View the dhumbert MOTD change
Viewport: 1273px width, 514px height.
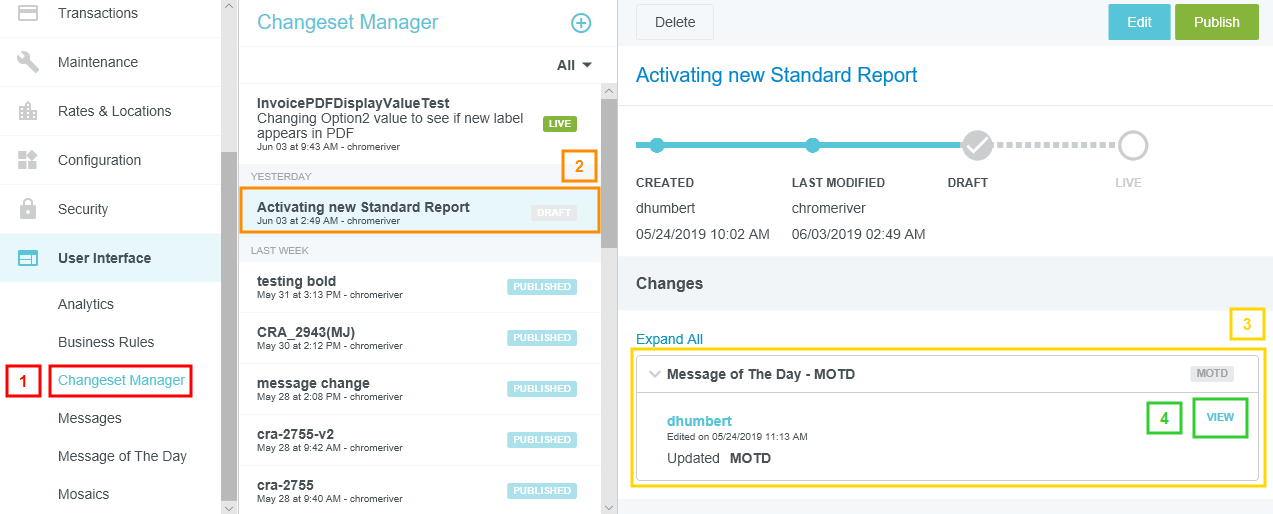pos(1220,417)
